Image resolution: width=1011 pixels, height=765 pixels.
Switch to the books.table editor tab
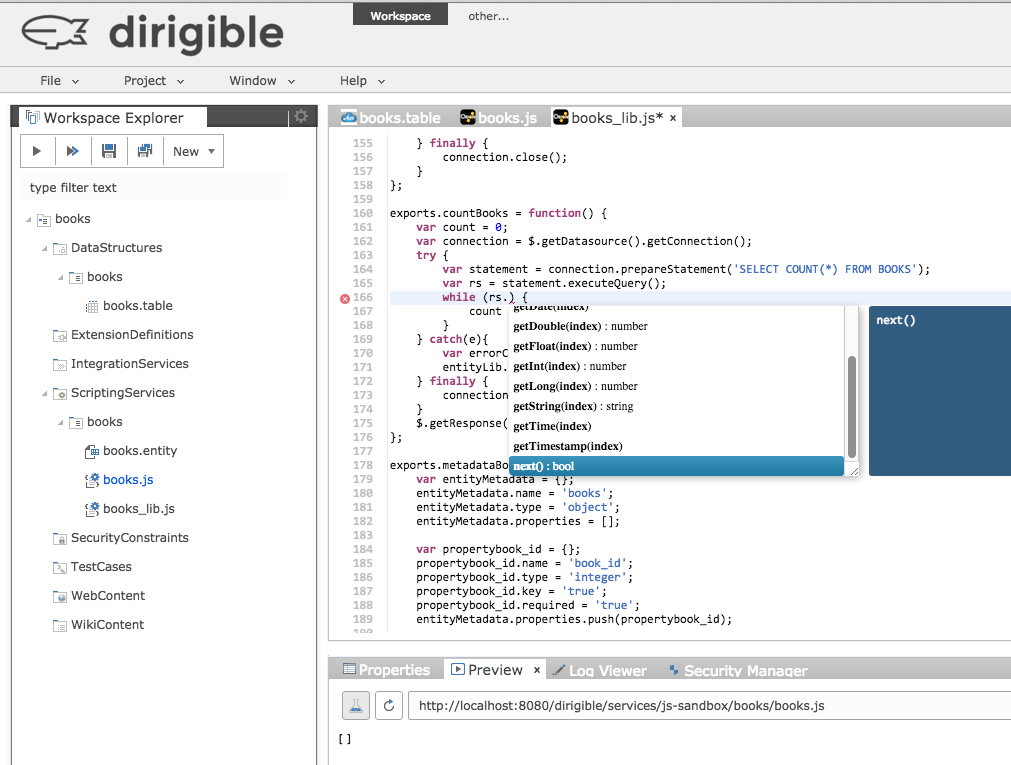click(x=391, y=118)
